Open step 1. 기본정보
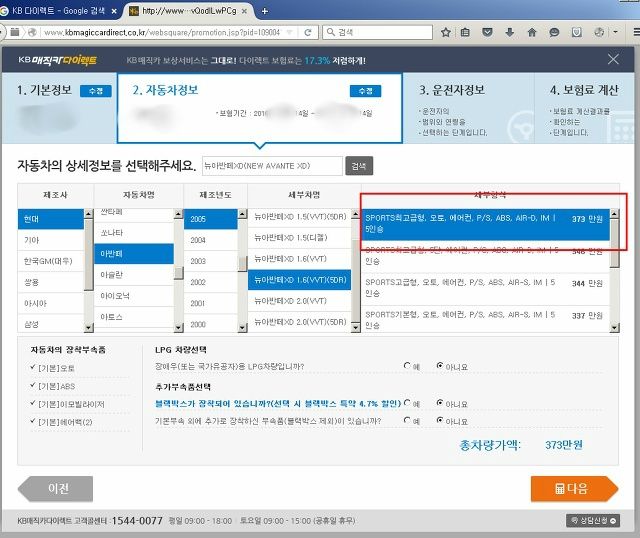The height and width of the screenshot is (538, 640). pyautogui.click(x=44, y=90)
